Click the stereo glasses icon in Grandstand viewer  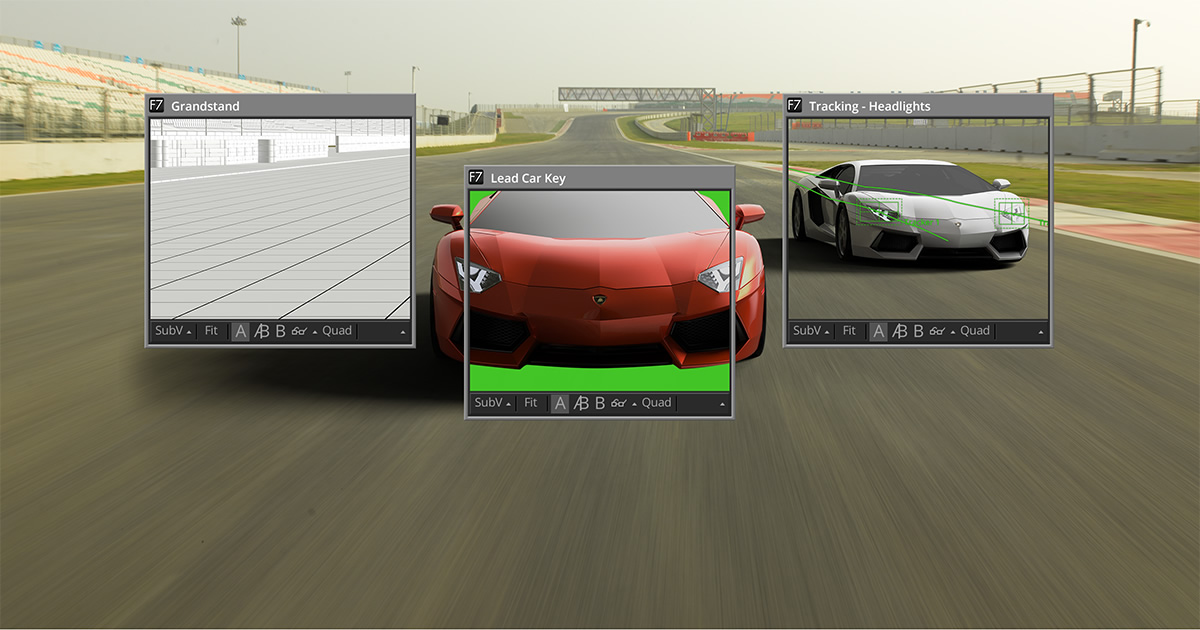tap(299, 331)
